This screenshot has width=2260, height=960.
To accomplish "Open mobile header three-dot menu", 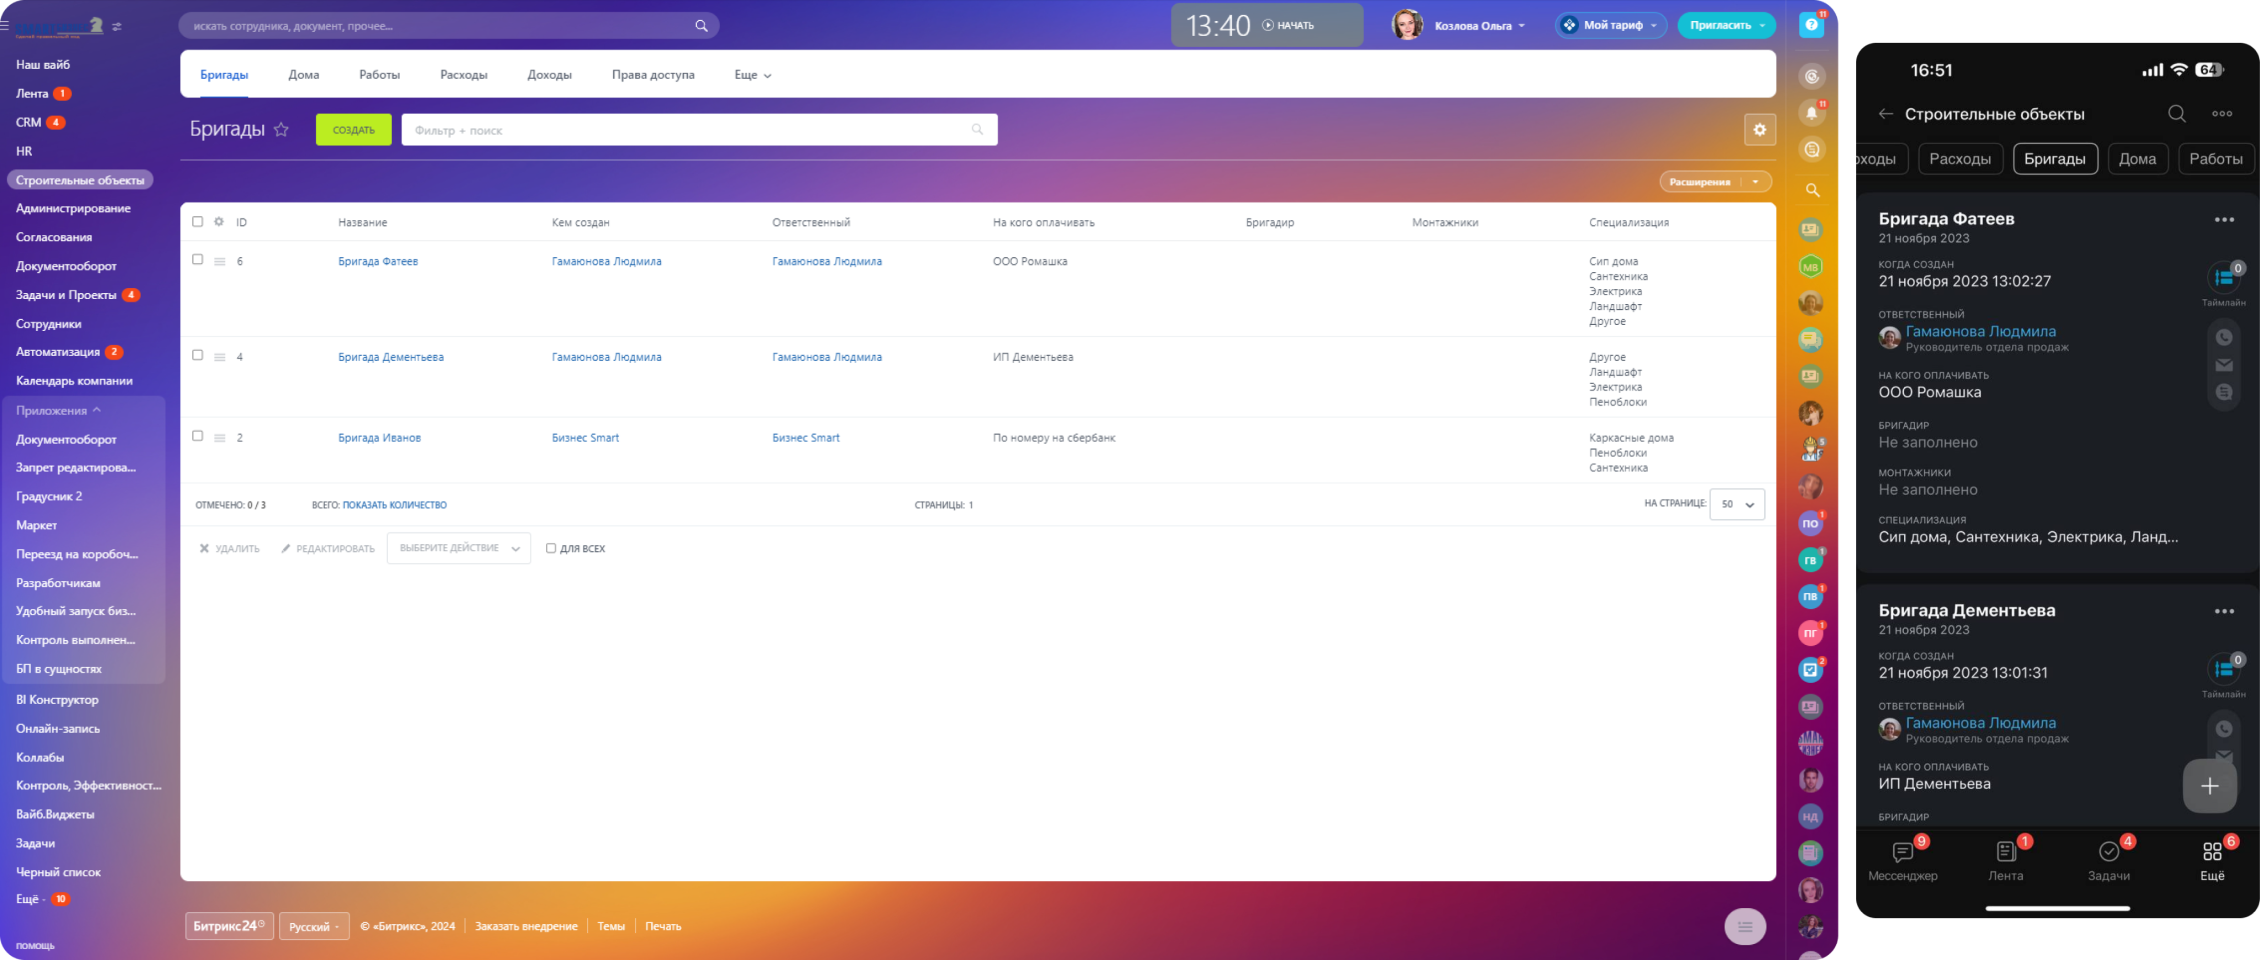I will pos(2222,114).
